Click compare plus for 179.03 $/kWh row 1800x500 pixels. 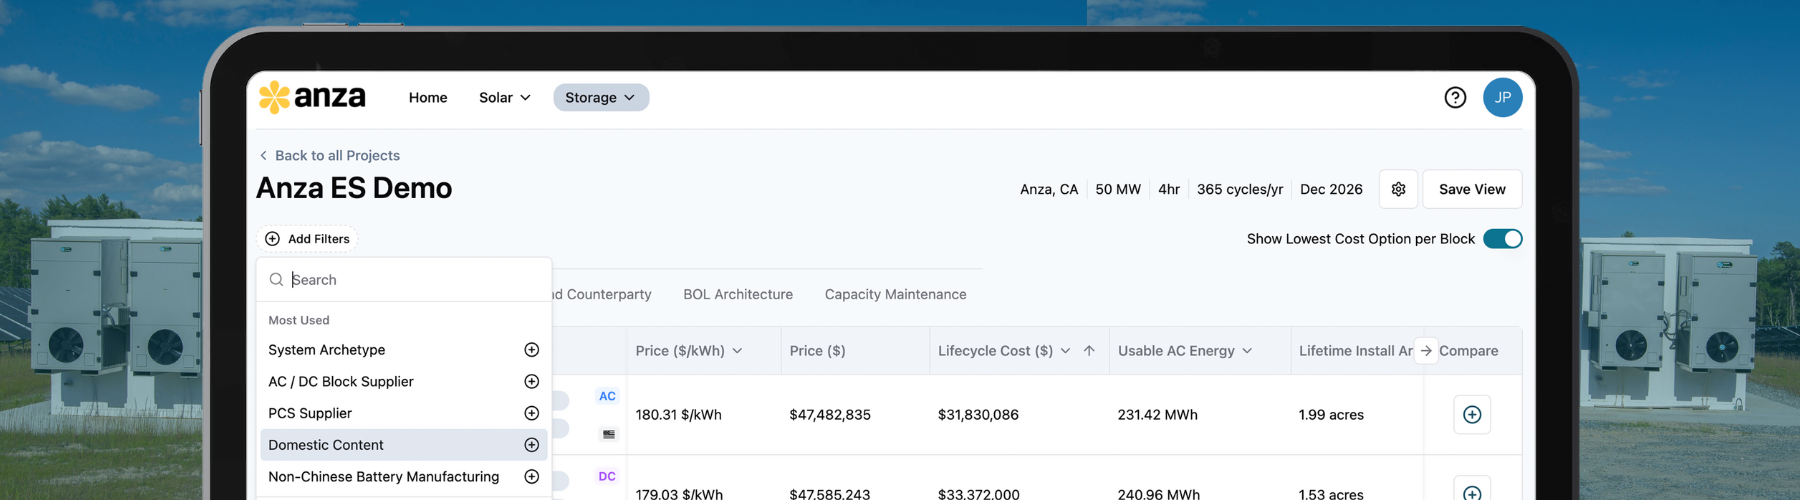click(1472, 490)
